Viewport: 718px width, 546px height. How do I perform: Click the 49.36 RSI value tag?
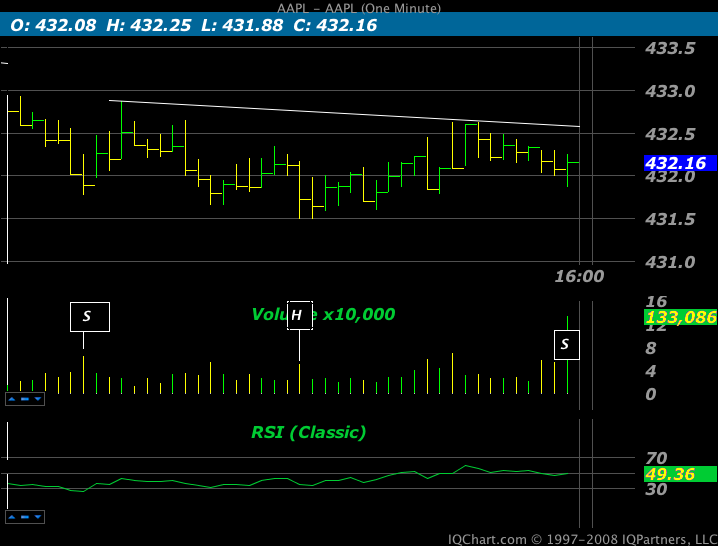click(x=680, y=474)
